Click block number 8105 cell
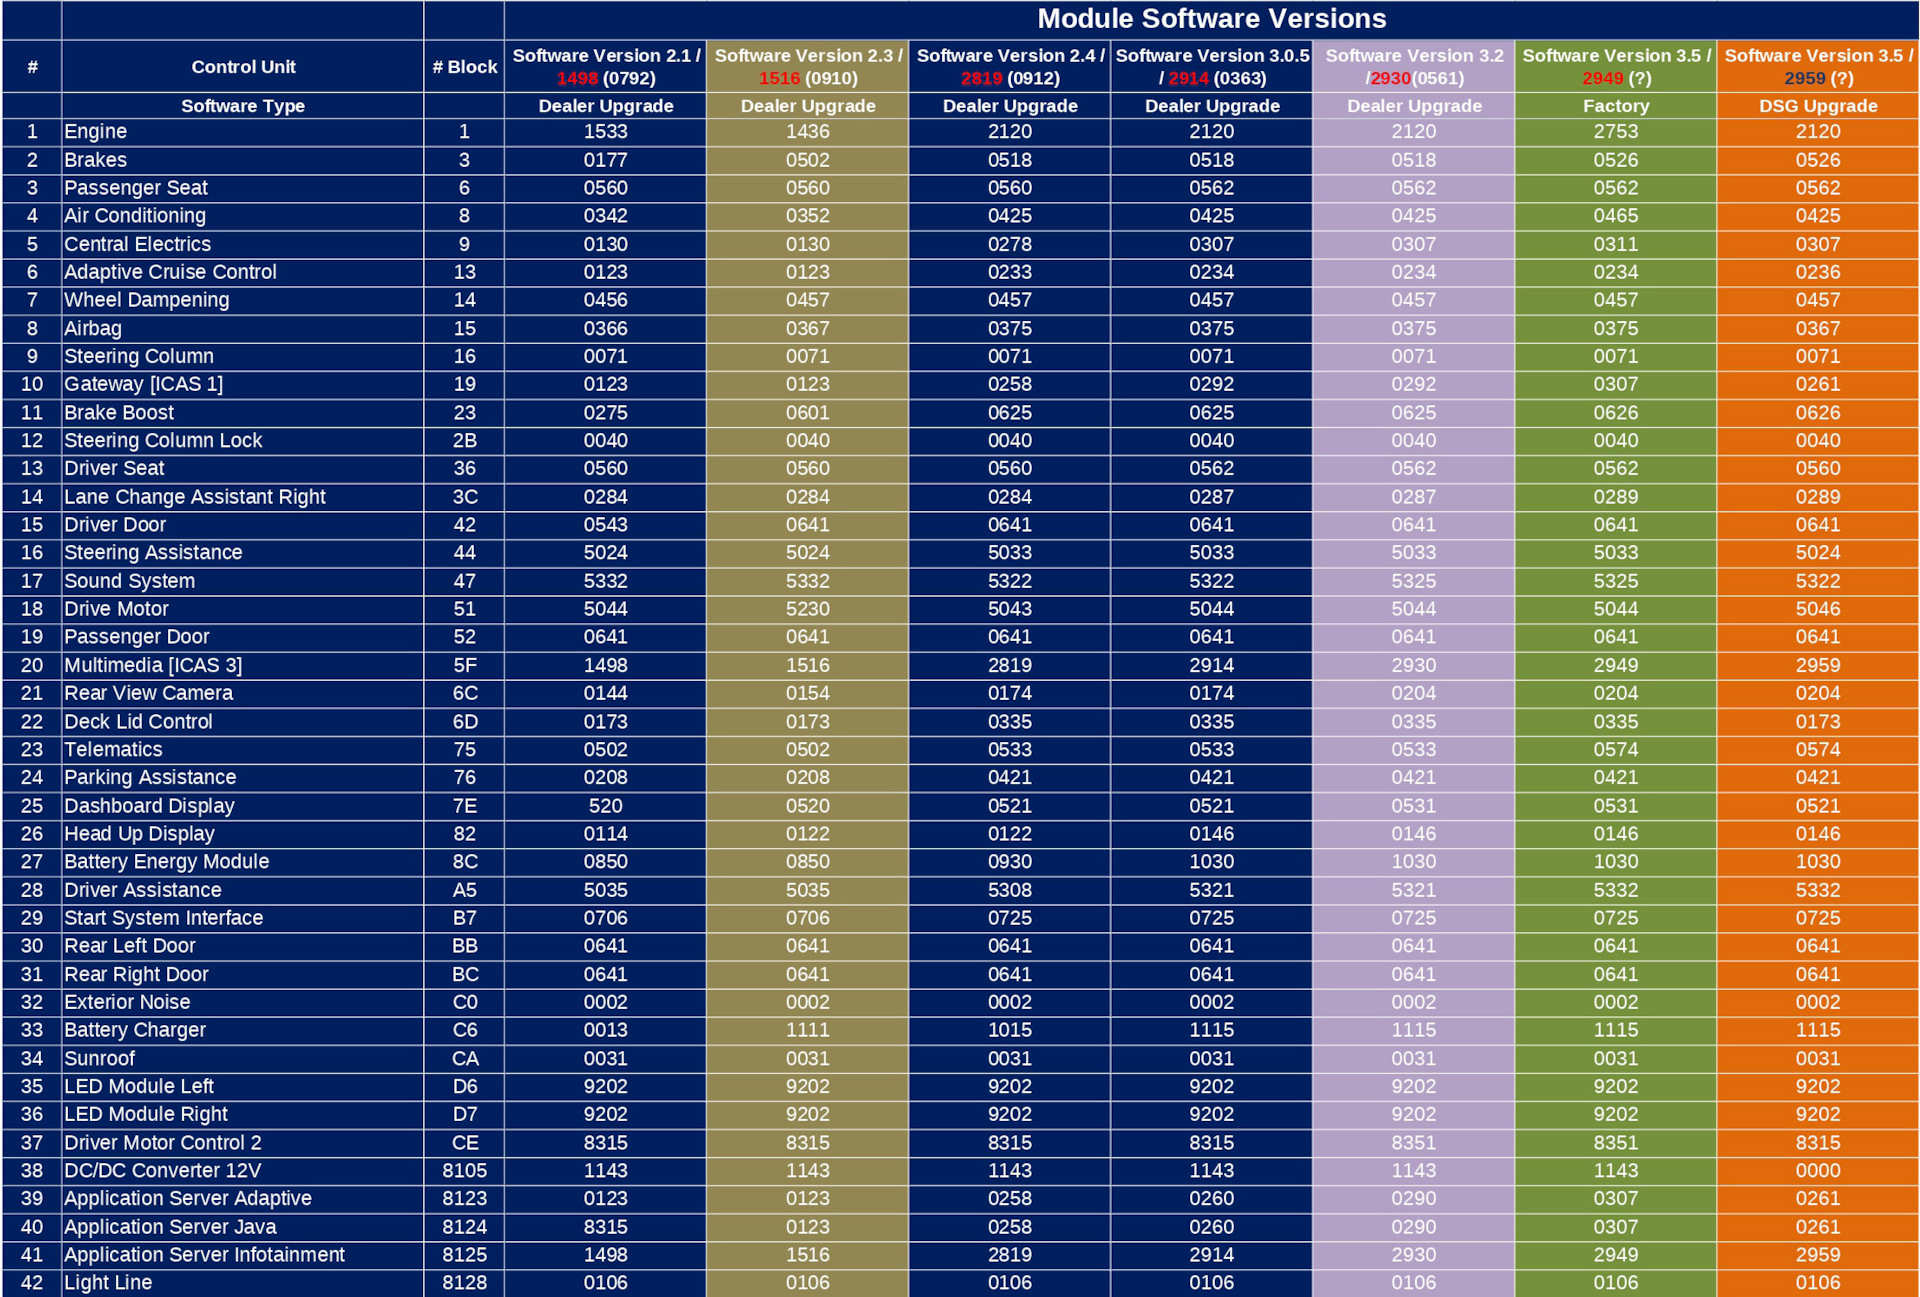Screen dimensions: 1920x1297 (x=464, y=1170)
